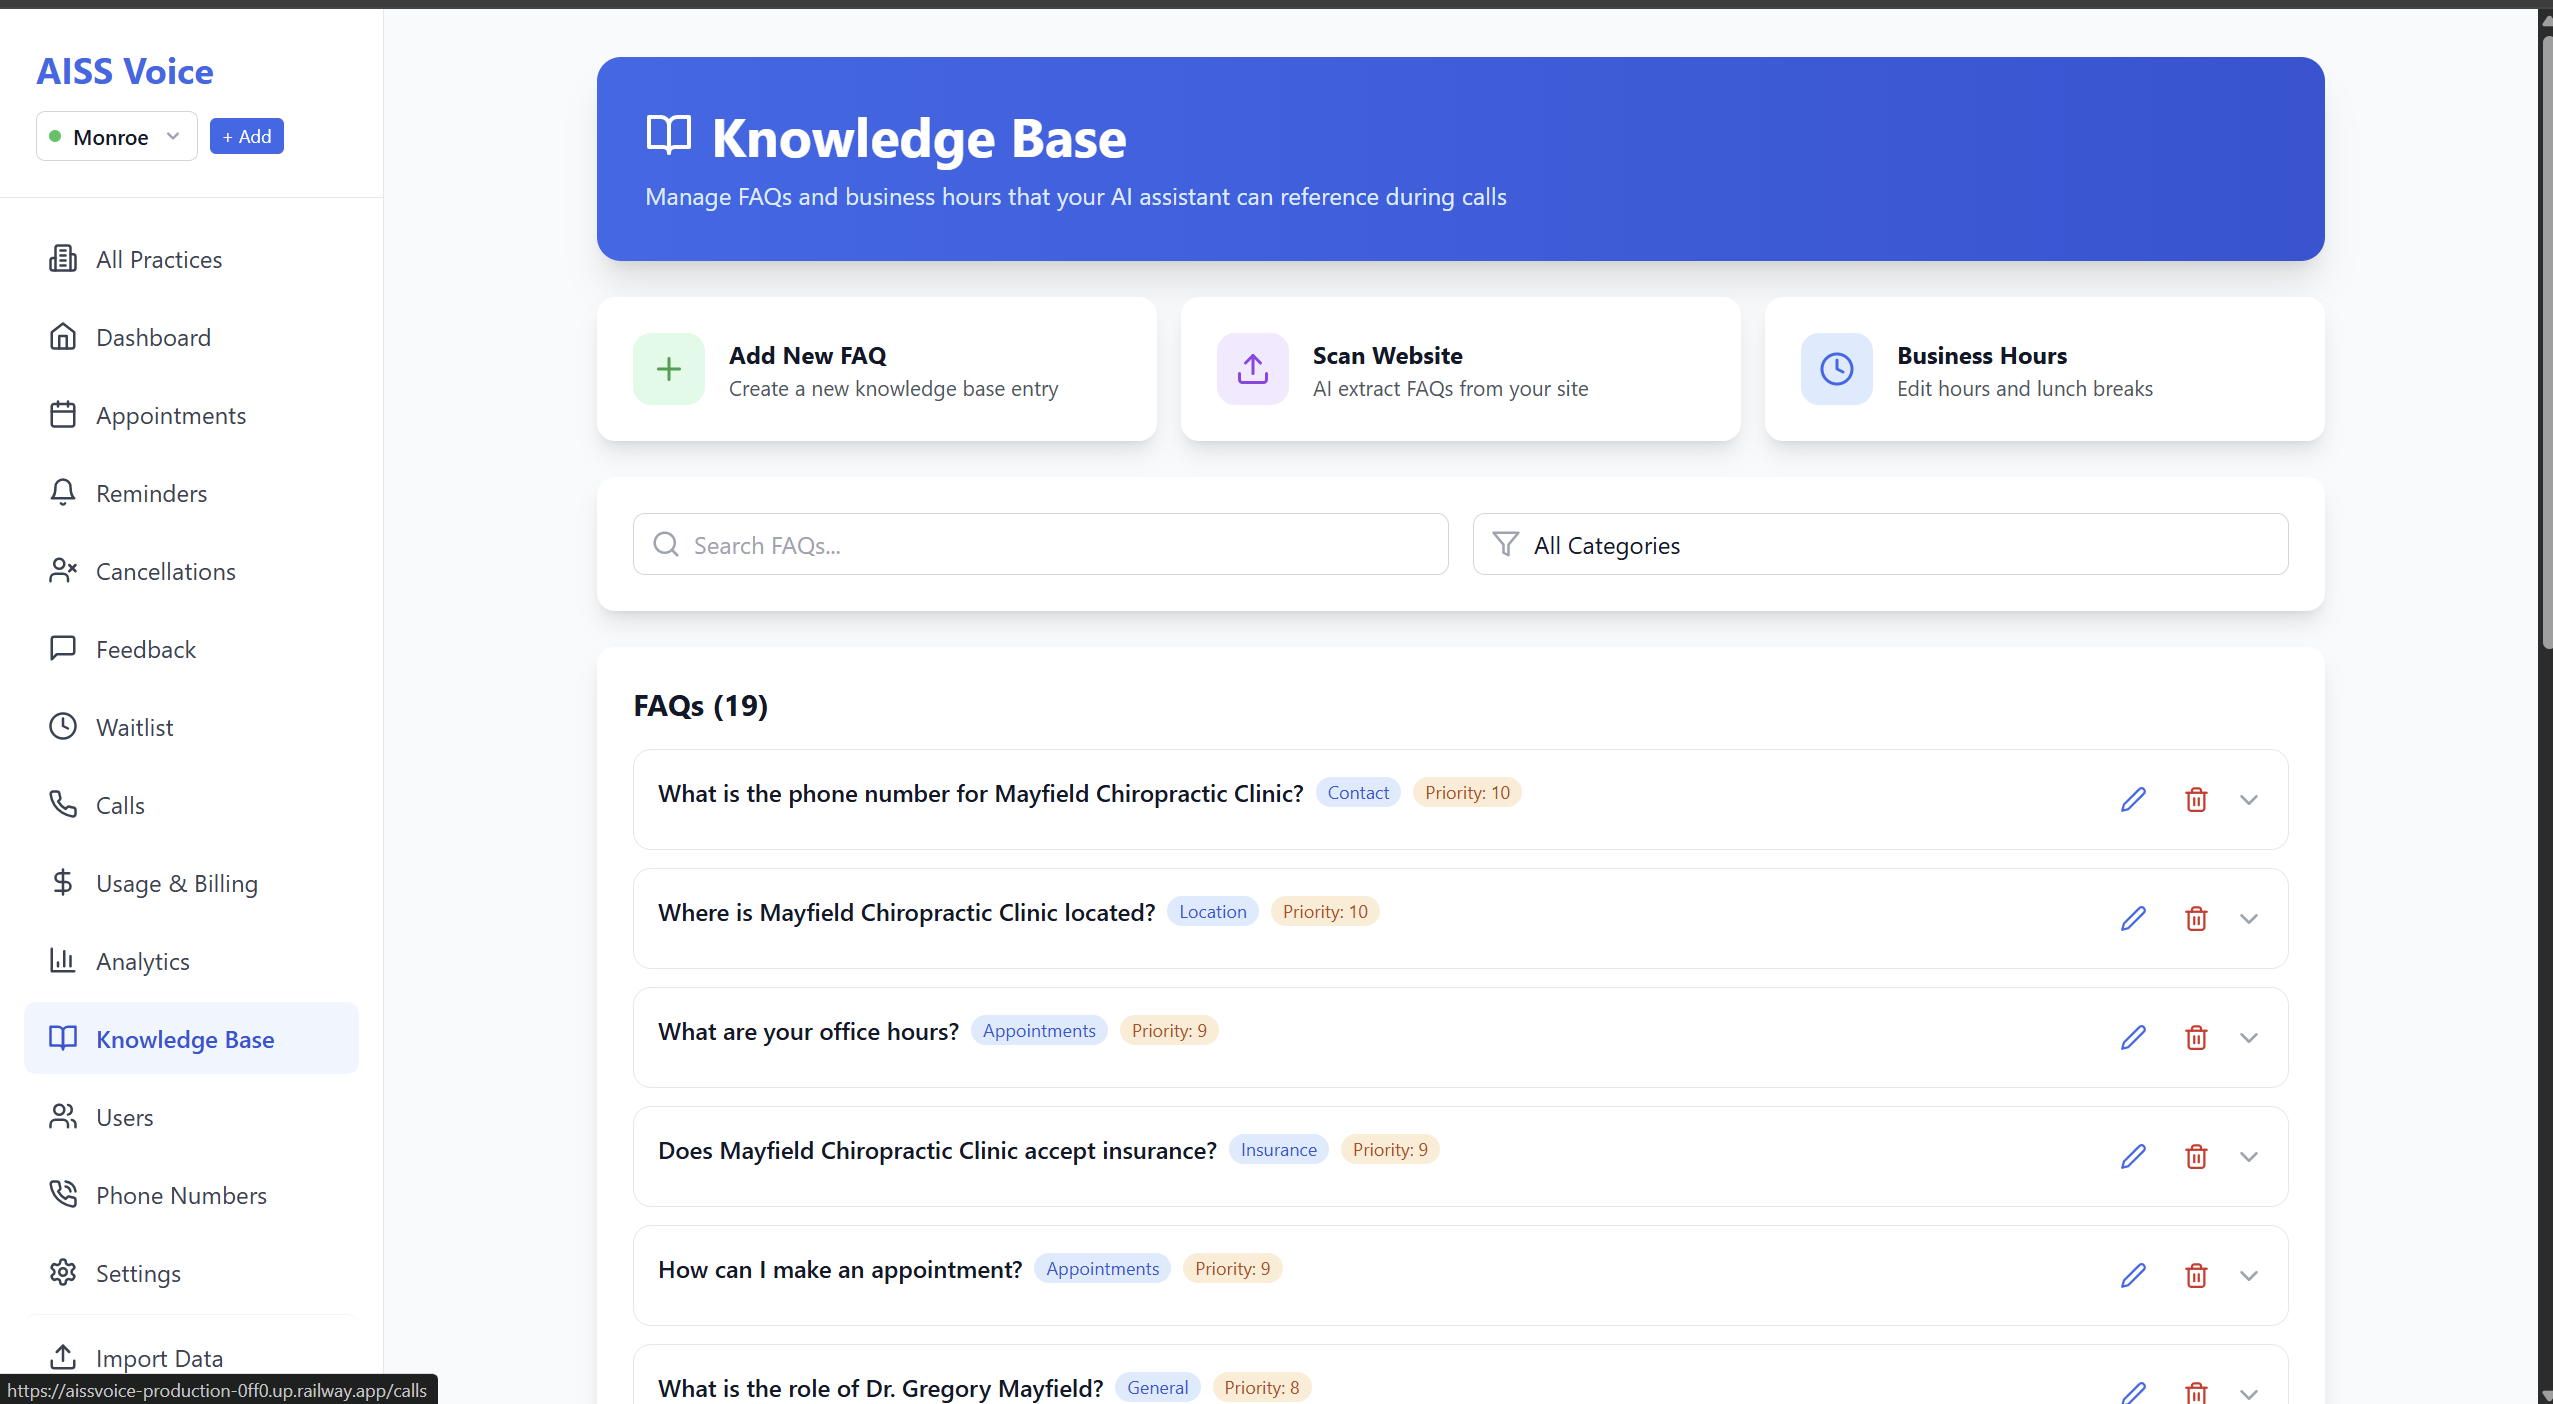Open Settings from sidebar
Image resolution: width=2553 pixels, height=1404 pixels.
click(191, 1273)
